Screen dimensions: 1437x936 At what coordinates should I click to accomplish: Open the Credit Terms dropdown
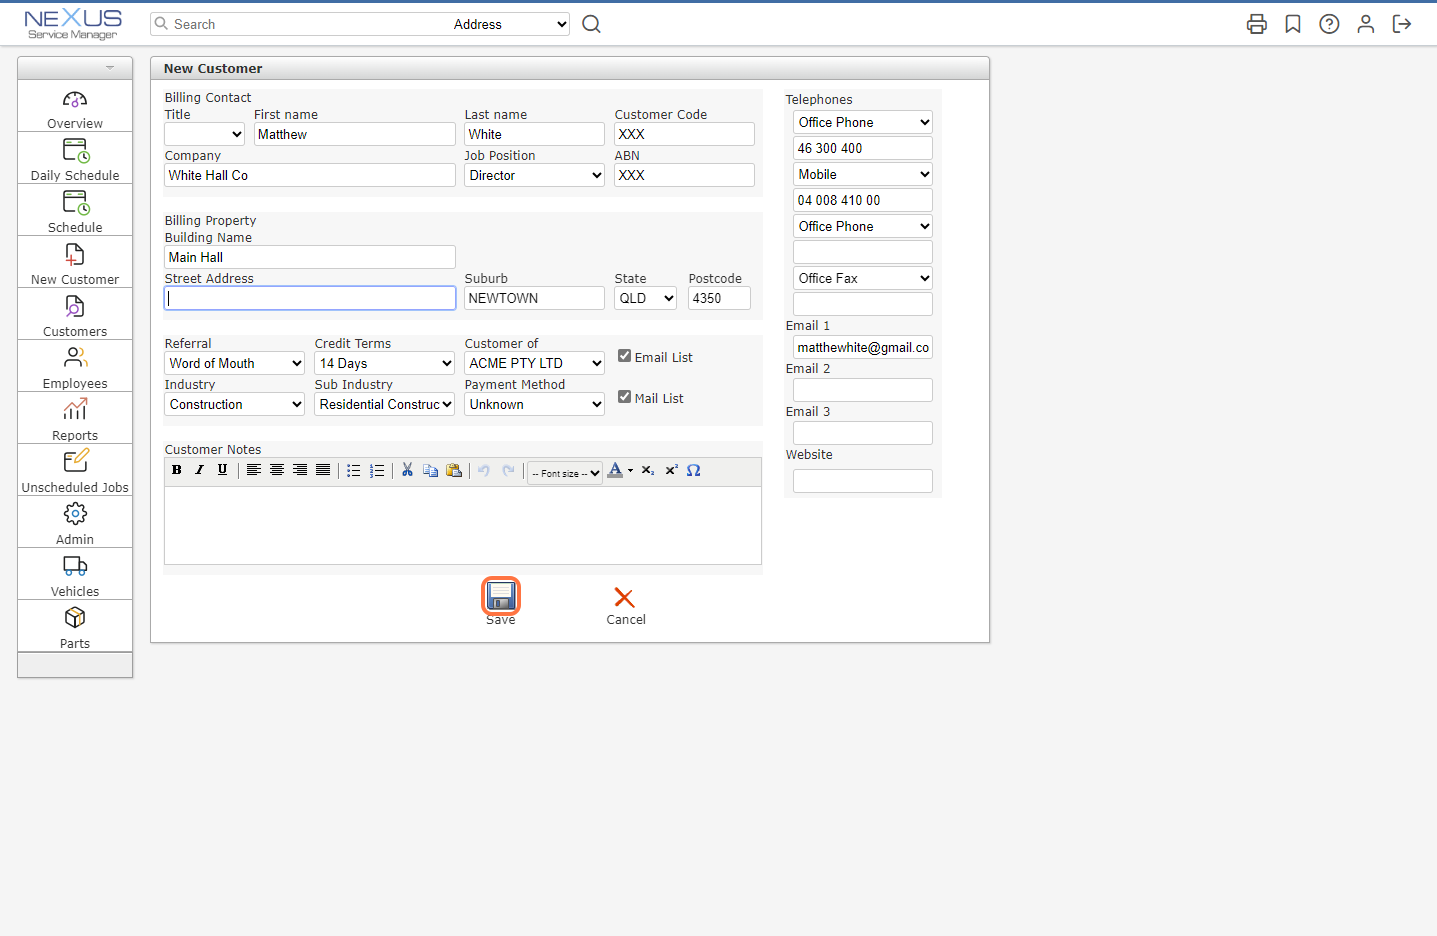(x=384, y=363)
